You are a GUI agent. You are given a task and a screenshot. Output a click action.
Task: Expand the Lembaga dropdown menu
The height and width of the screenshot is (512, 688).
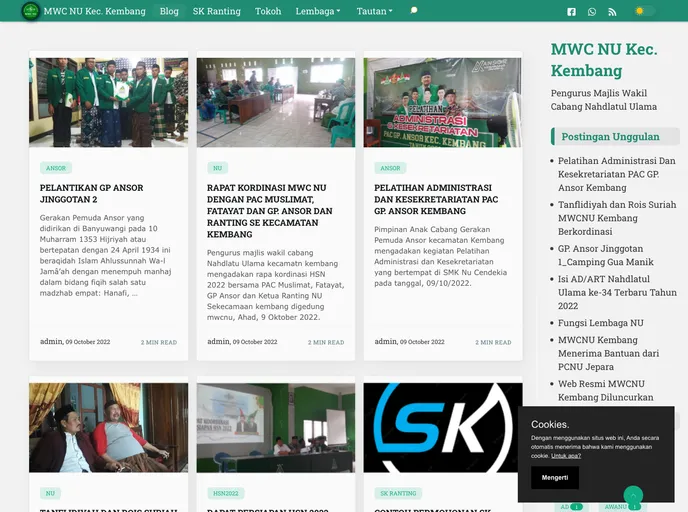(318, 11)
